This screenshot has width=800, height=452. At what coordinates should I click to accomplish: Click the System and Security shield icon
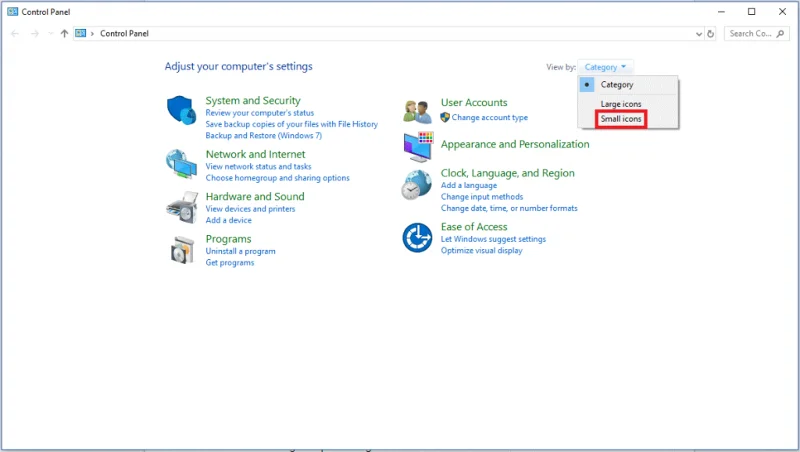point(181,110)
